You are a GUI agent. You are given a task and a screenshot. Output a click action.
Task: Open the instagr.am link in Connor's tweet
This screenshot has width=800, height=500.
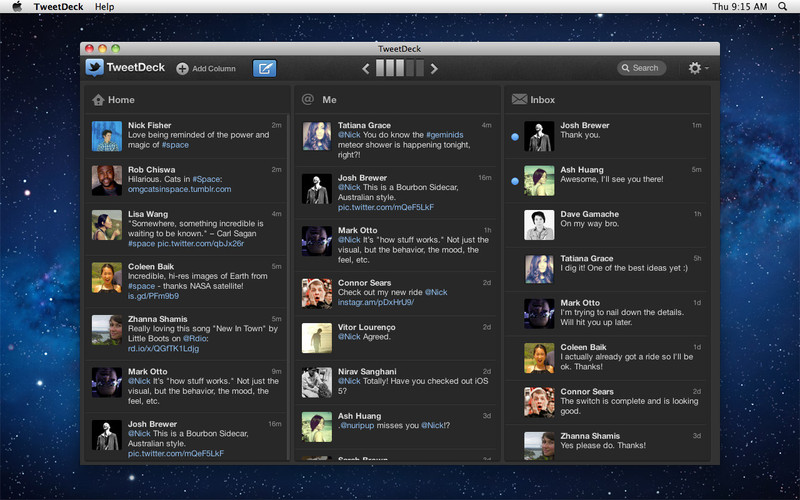coord(375,302)
